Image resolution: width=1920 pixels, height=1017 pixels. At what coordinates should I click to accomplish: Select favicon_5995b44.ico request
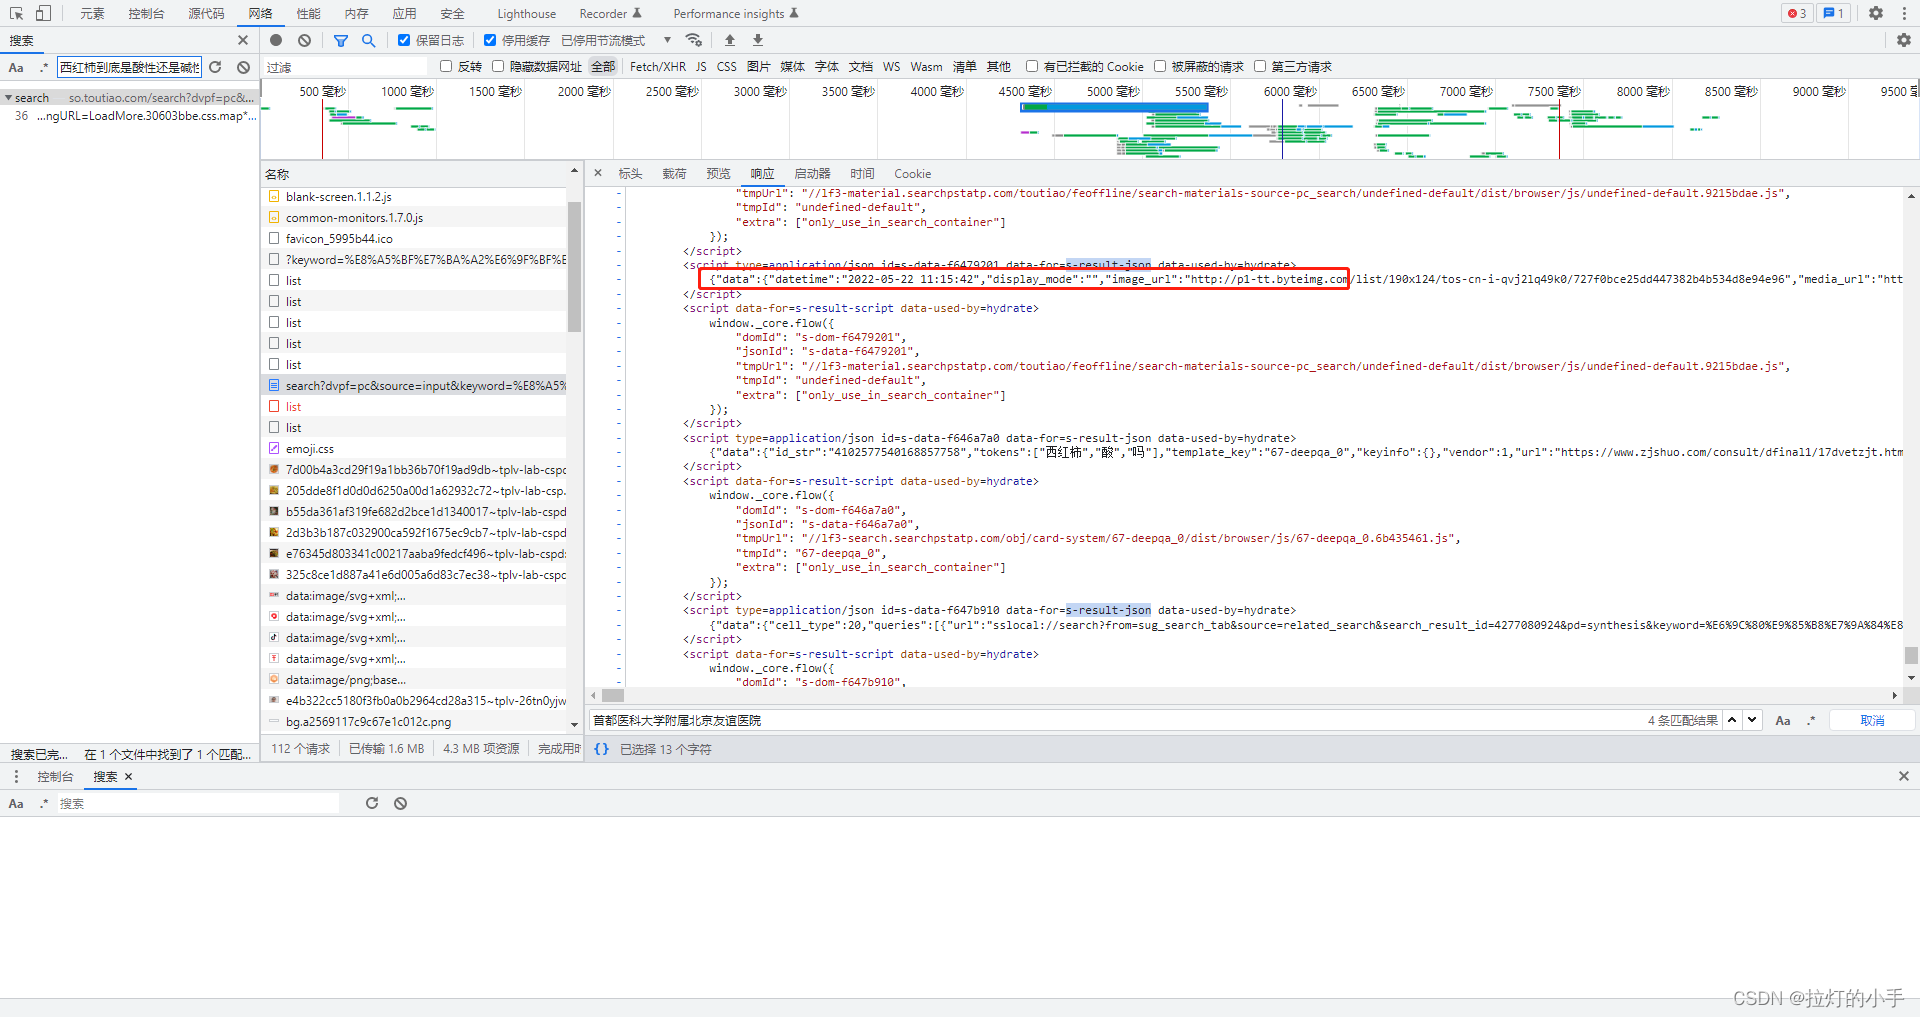338,239
